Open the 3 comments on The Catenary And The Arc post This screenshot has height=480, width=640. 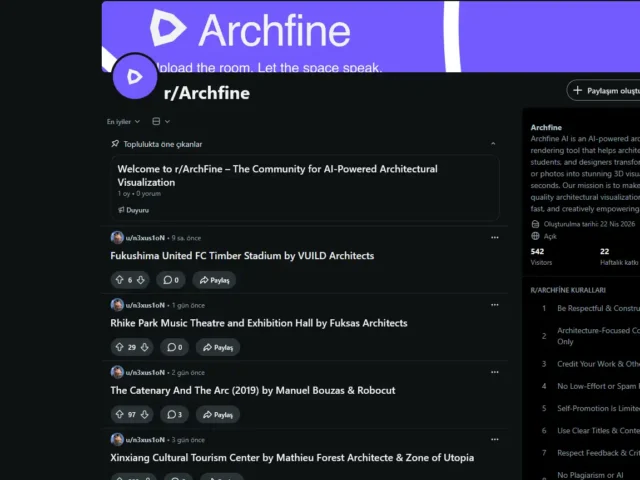(175, 415)
